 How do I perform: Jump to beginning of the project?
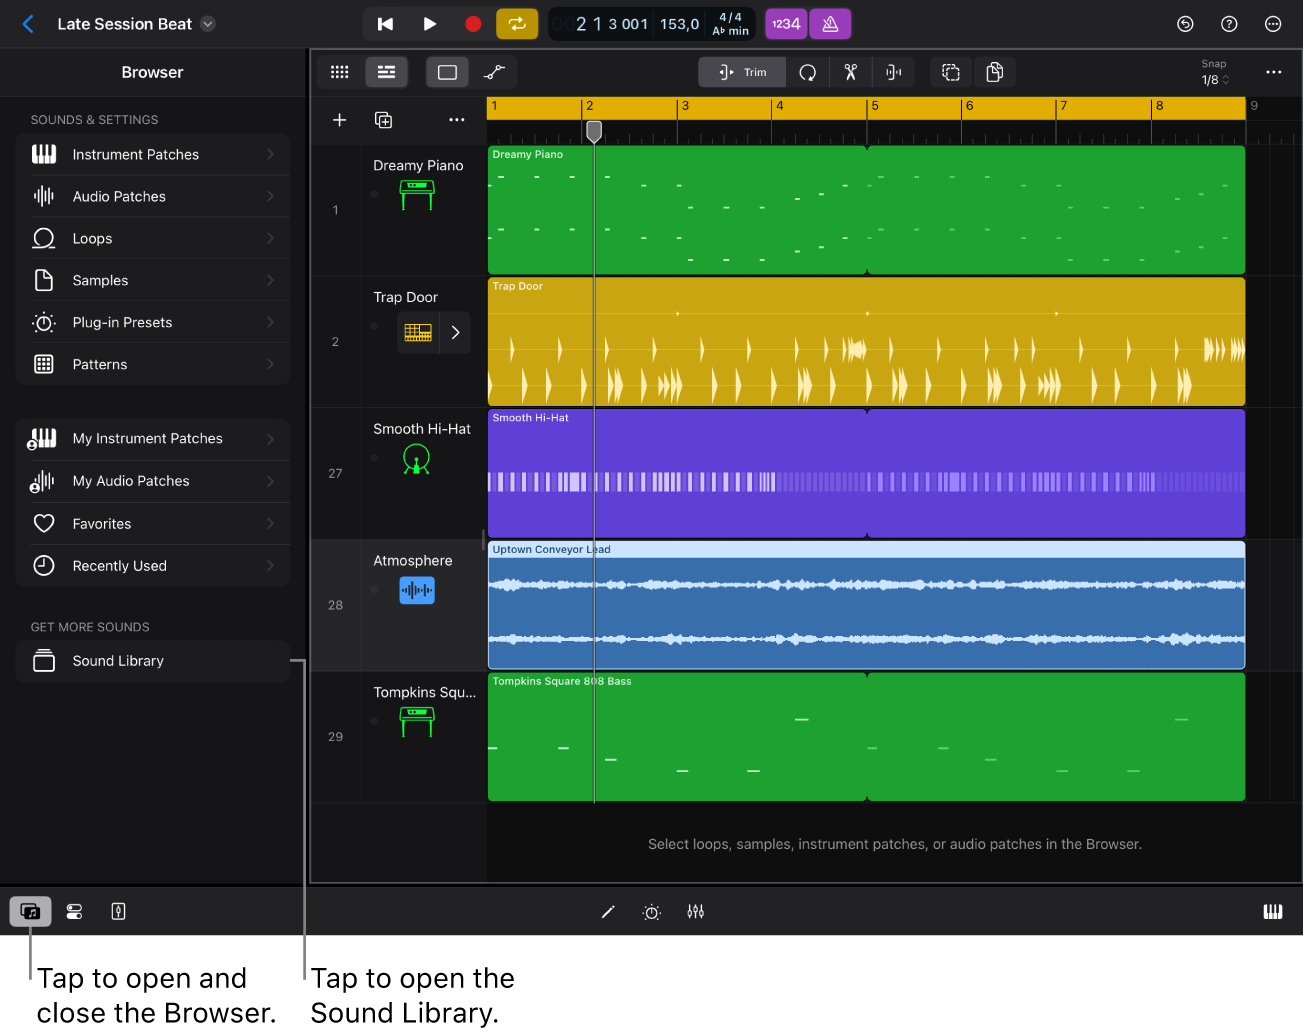coord(385,24)
